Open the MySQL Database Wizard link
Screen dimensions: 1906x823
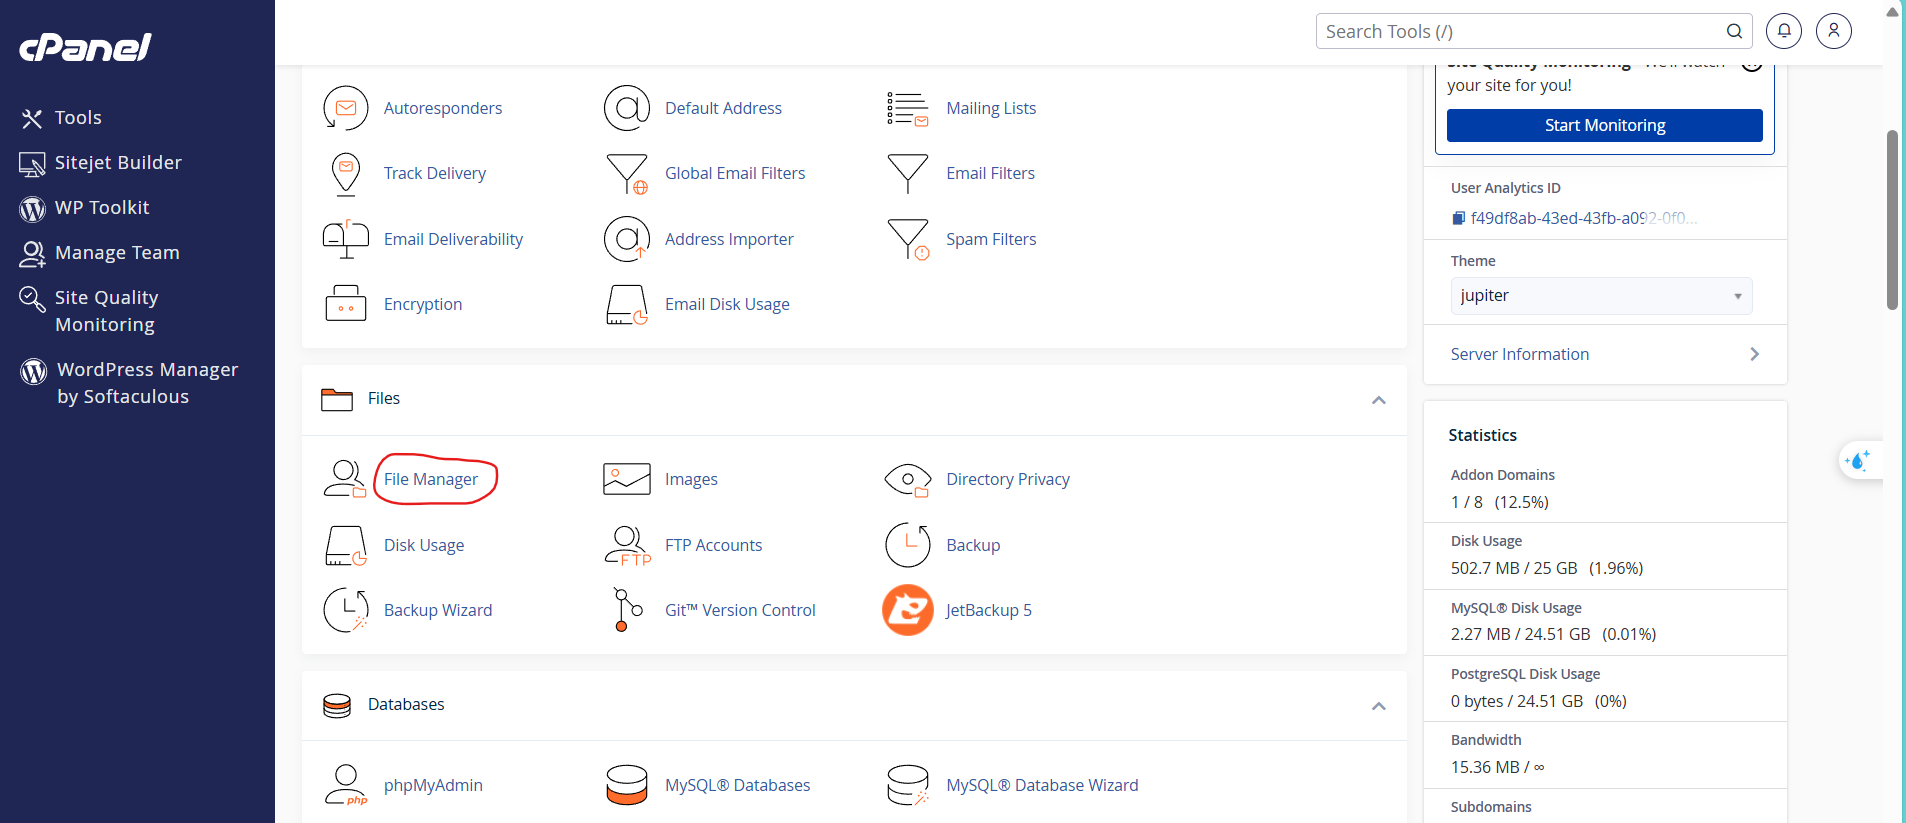(x=1042, y=785)
